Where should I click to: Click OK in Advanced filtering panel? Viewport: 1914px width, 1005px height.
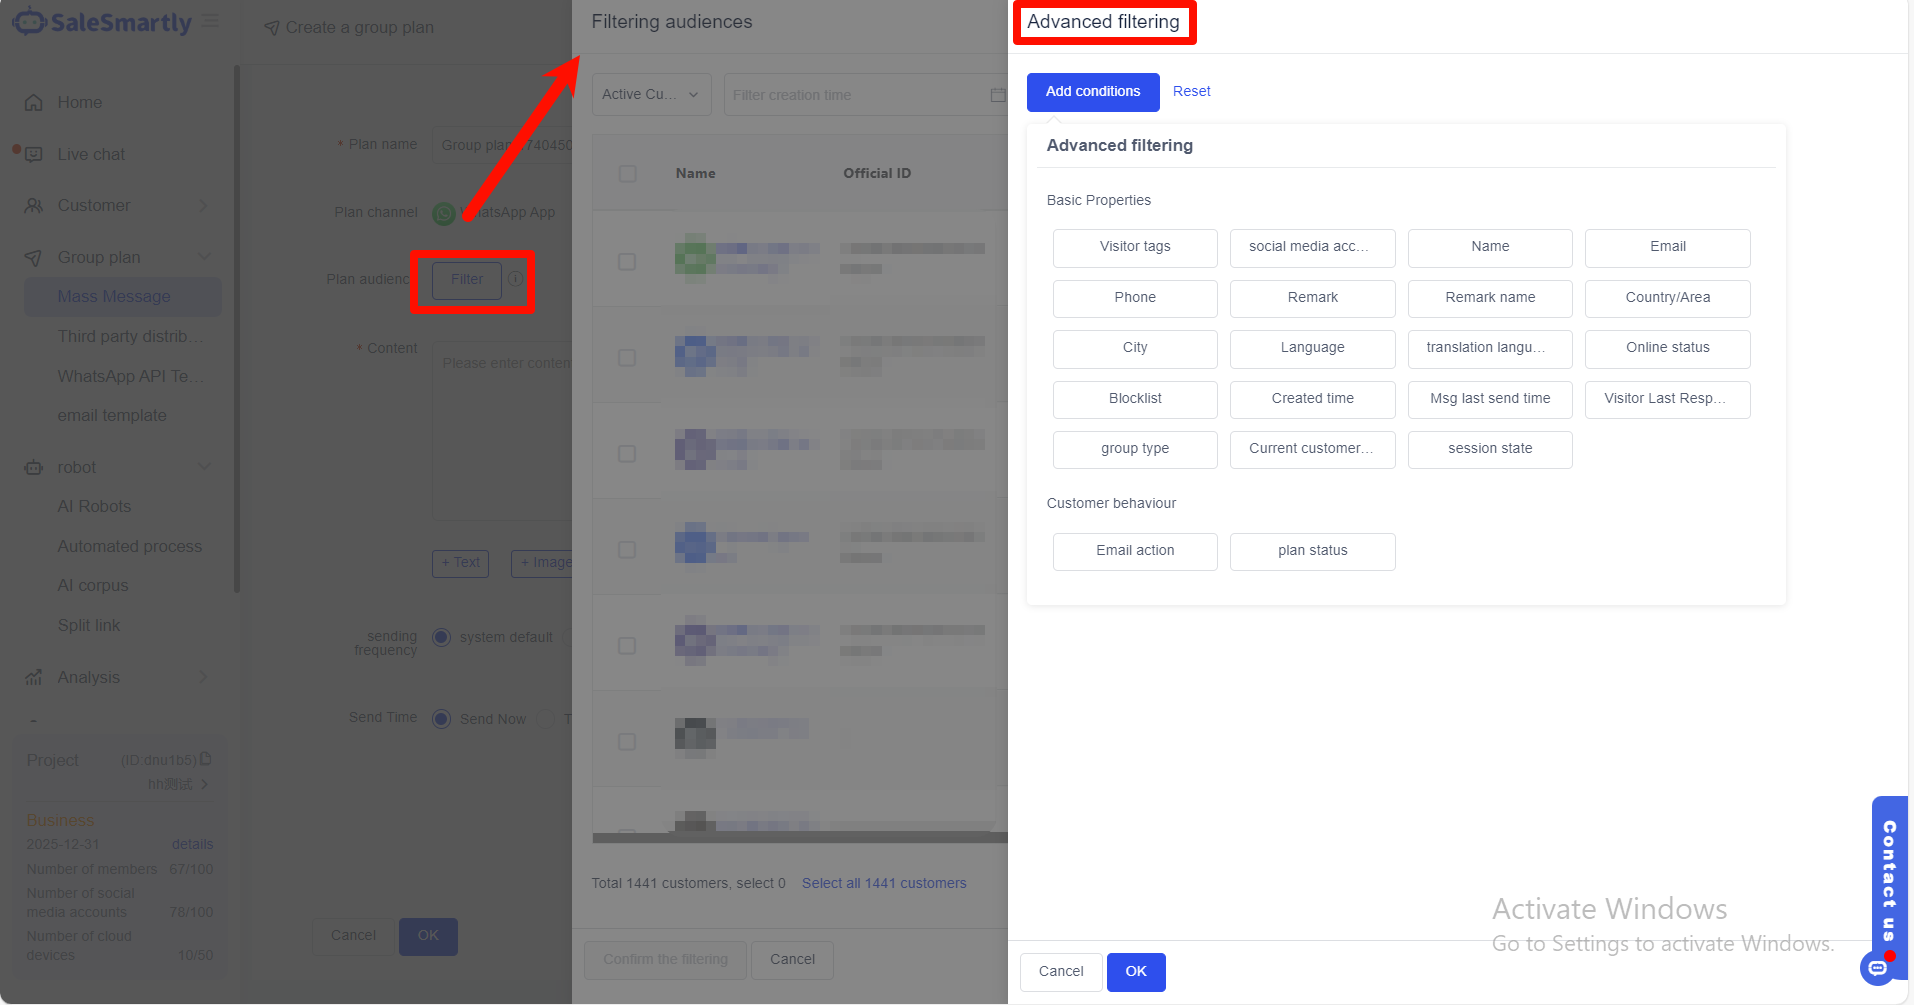coord(1136,972)
